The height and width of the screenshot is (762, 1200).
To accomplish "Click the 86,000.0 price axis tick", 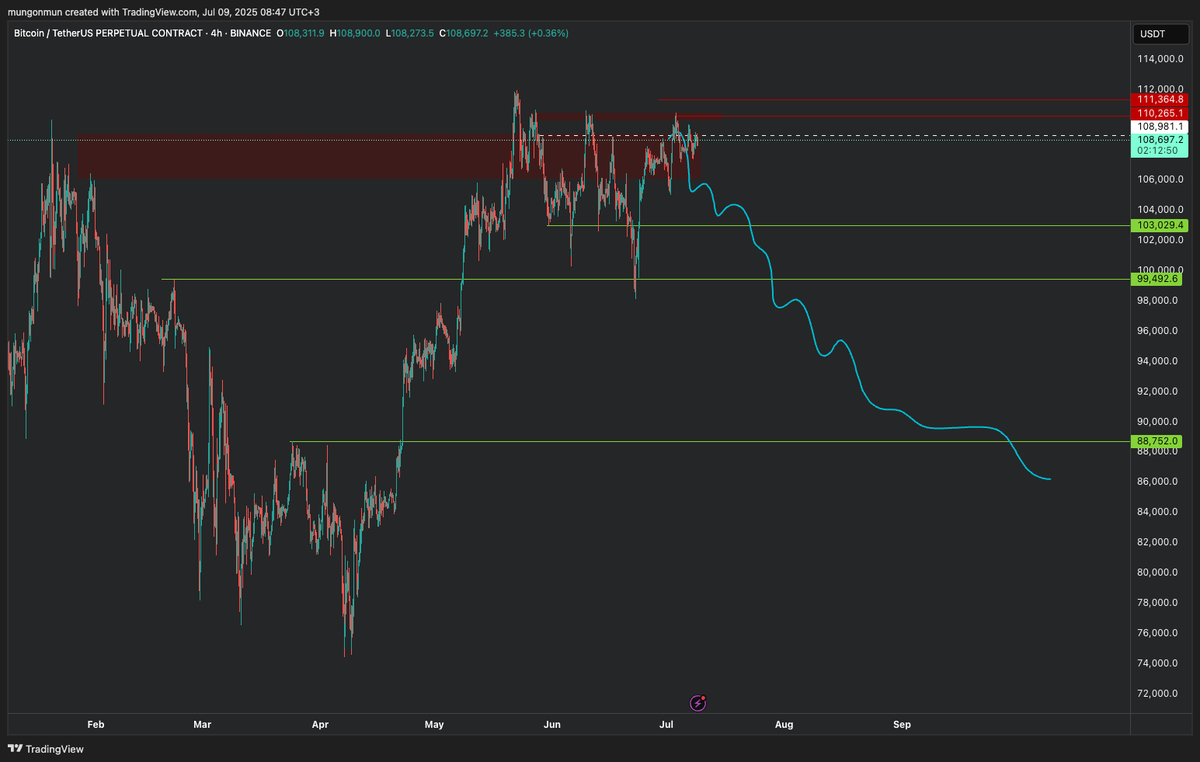I will [1159, 482].
